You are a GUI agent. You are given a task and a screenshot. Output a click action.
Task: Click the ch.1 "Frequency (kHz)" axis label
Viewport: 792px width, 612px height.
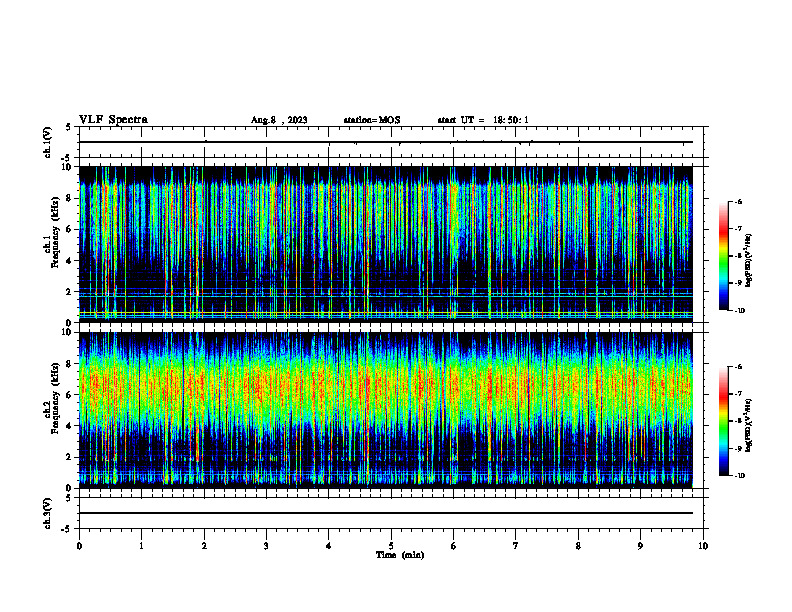55,232
